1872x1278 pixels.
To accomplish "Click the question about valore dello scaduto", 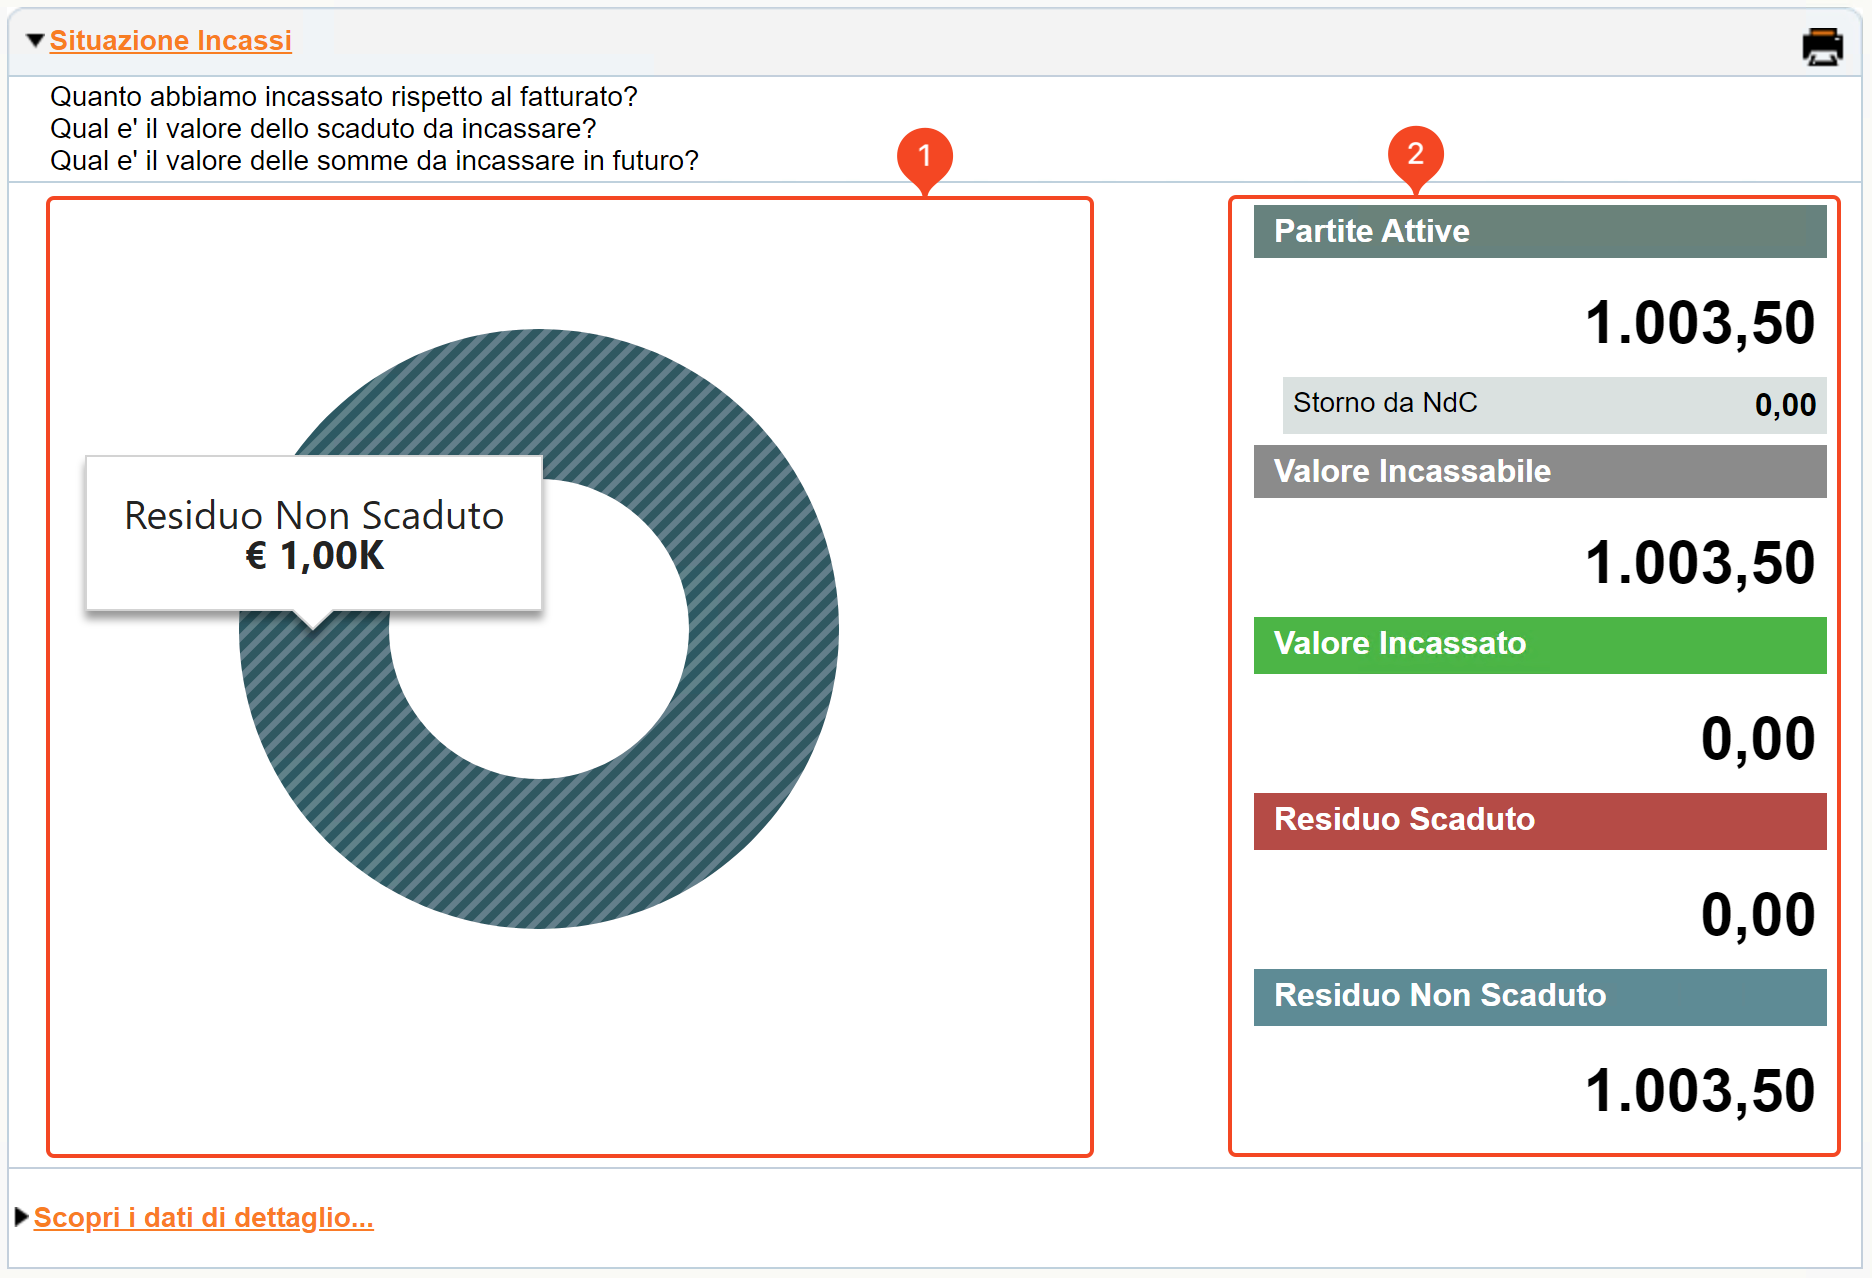I will 323,129.
